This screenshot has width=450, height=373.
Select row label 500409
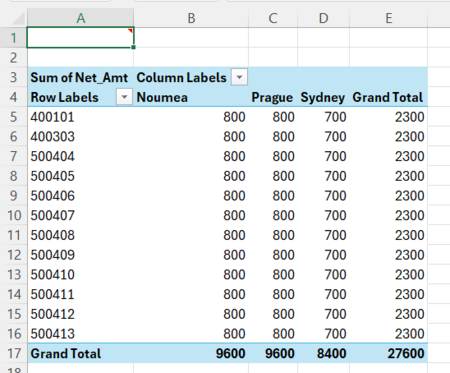coord(80,255)
